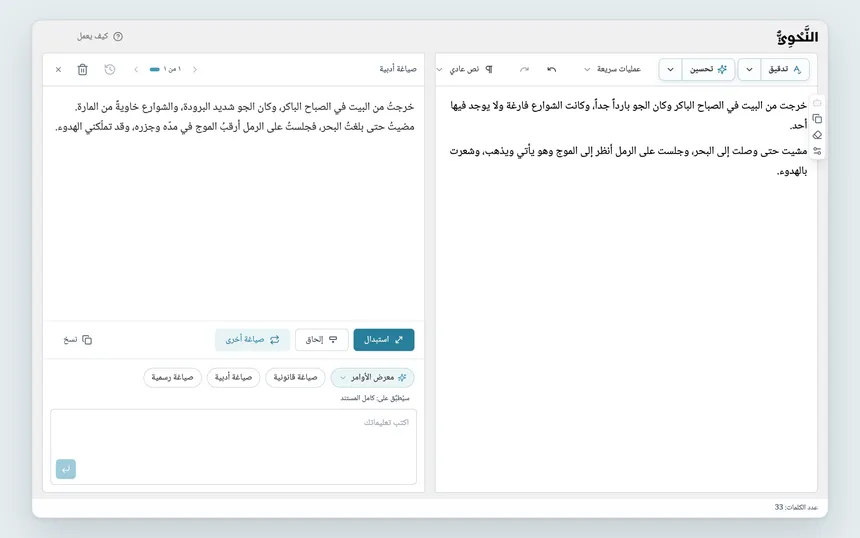Click the topmost icon in editor side strip

[x=817, y=103]
